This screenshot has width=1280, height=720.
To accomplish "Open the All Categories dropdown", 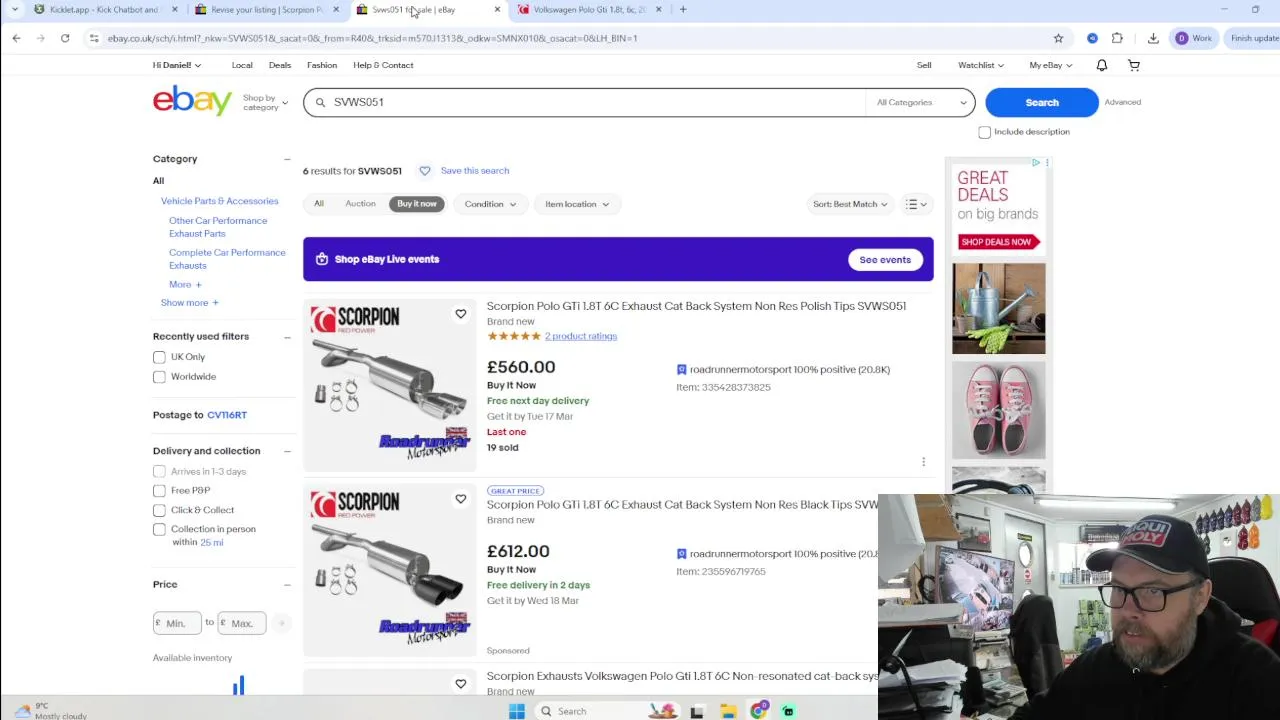I will pos(920,102).
